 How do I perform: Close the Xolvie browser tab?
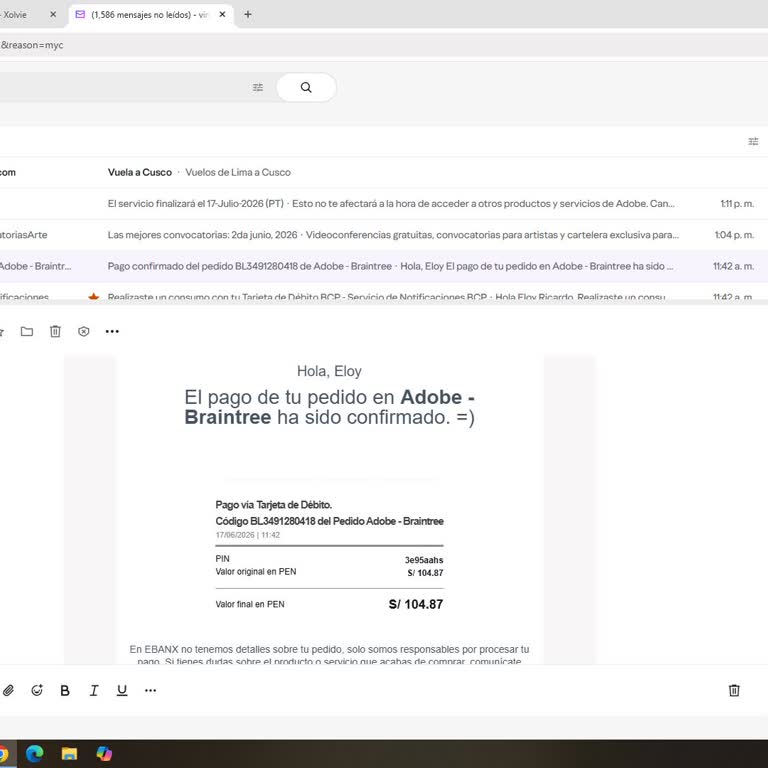(53, 14)
